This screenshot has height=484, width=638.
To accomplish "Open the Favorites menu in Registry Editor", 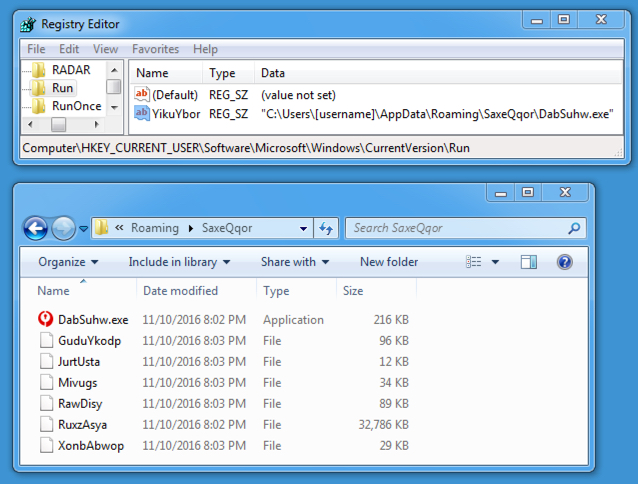I will coord(155,49).
